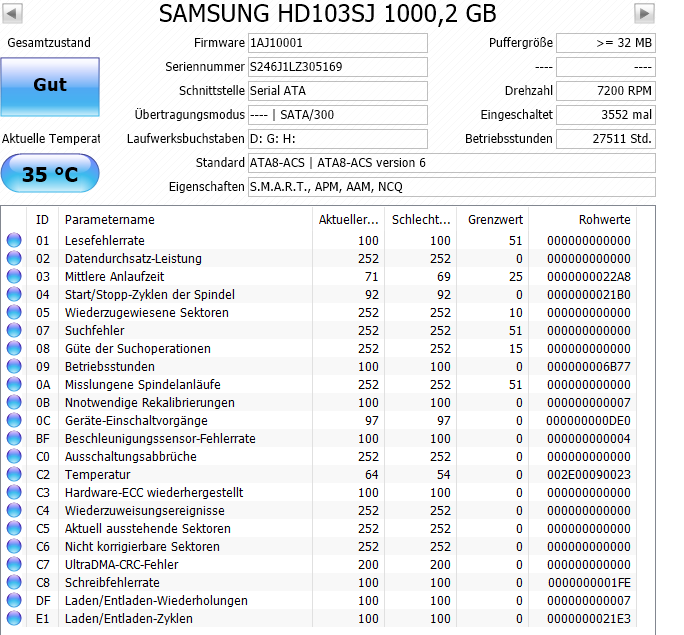Image resolution: width=684 pixels, height=635 pixels.
Task: Select the Wiederzugewiesene Sektoren parameter name
Action: pos(147,312)
